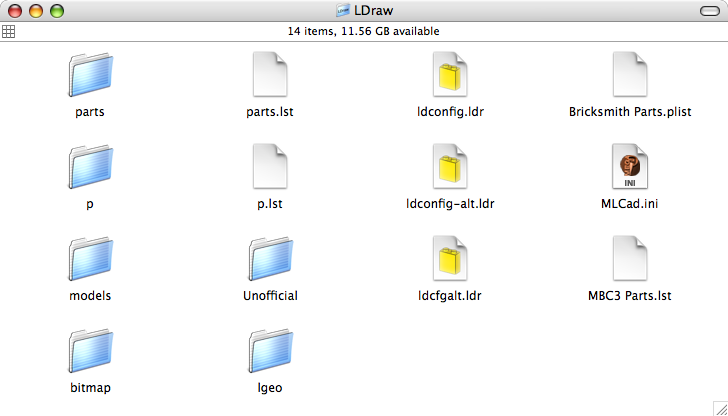Select the ldcfgalt.ldr brick icon
728x416 pixels.
click(450, 258)
